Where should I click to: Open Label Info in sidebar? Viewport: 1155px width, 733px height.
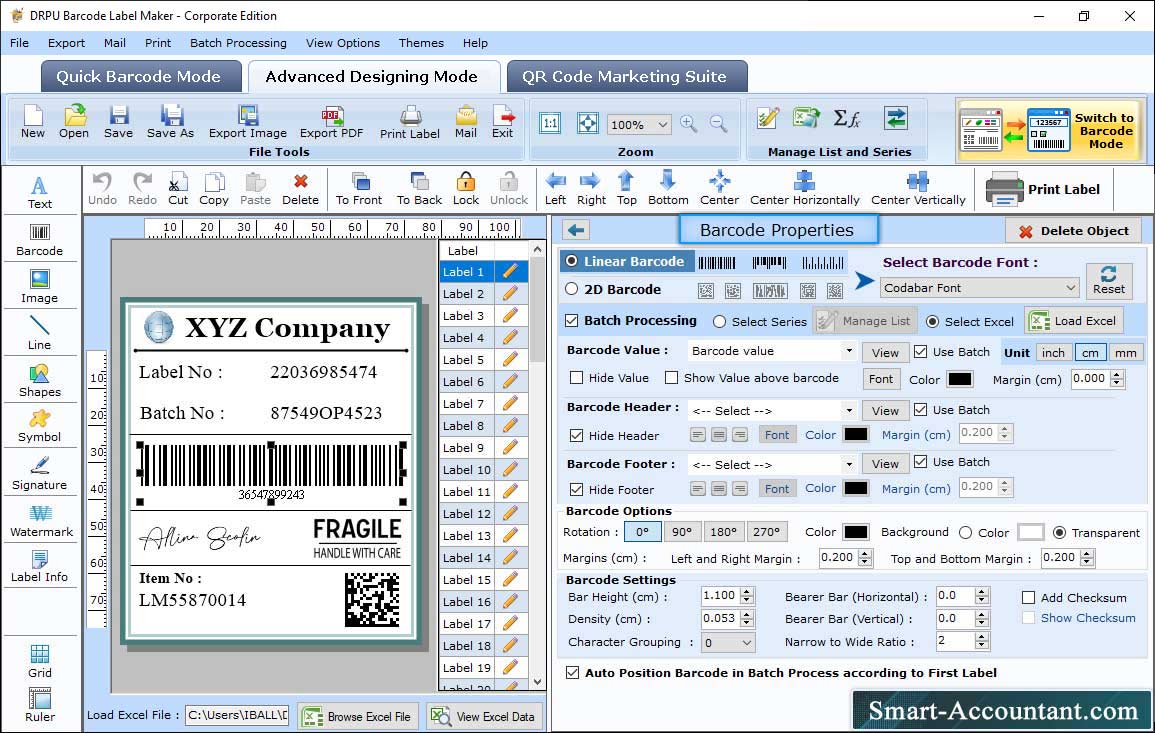pos(40,567)
